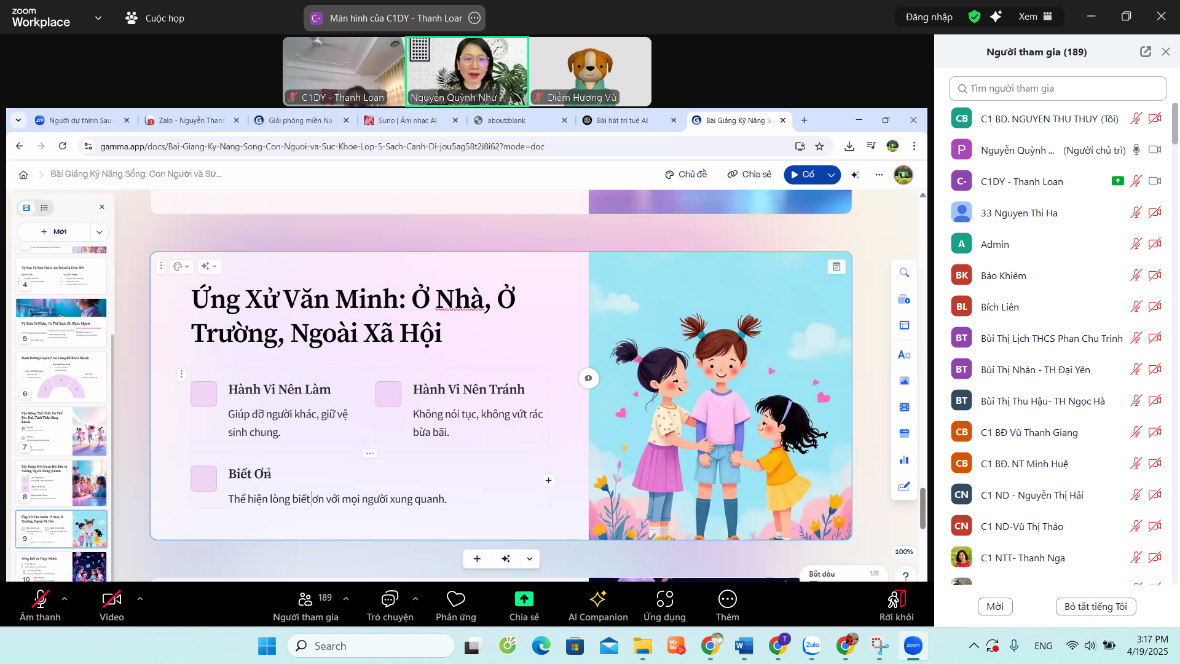The height and width of the screenshot is (664, 1180).
Task: Open the image tool in right toolbar
Action: (904, 381)
